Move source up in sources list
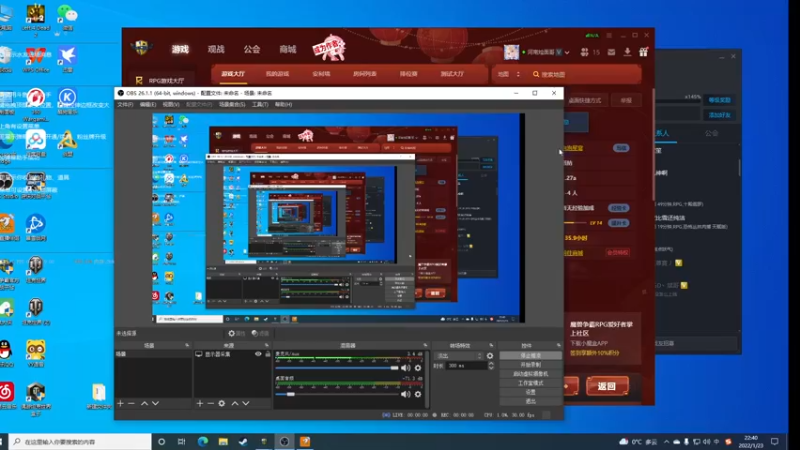The width and height of the screenshot is (800, 450). click(x=235, y=403)
